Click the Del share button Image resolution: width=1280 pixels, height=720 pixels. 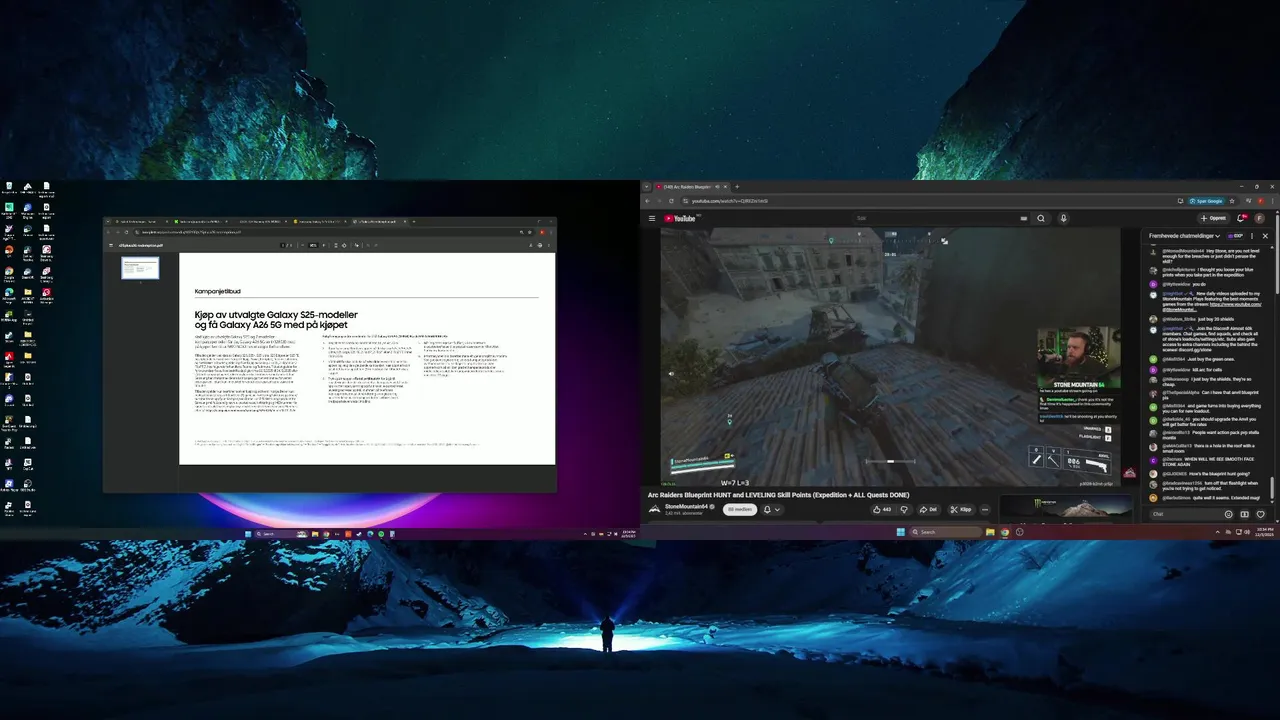tap(928, 509)
